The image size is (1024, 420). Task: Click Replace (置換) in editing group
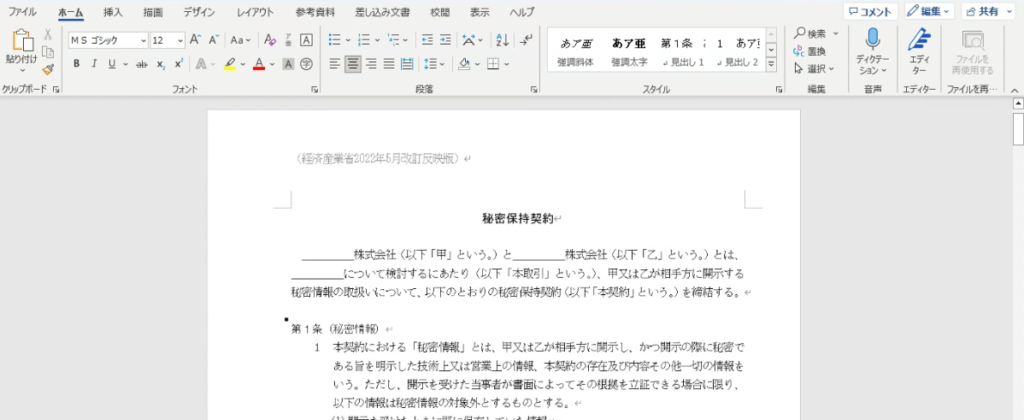point(810,51)
